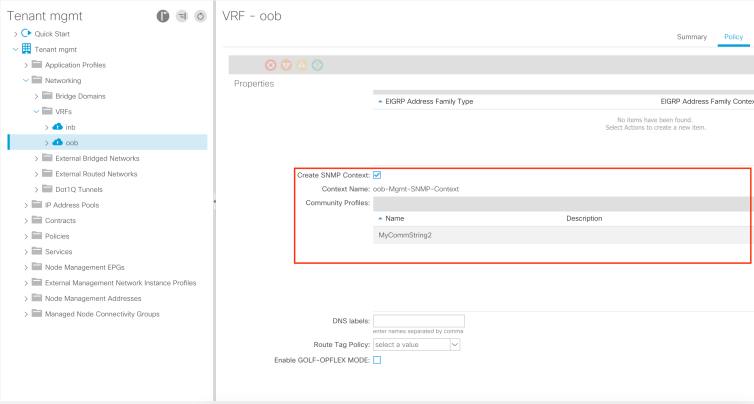Click the refresh icon in tenant header
Image resolution: width=754 pixels, height=404 pixels.
click(x=200, y=16)
